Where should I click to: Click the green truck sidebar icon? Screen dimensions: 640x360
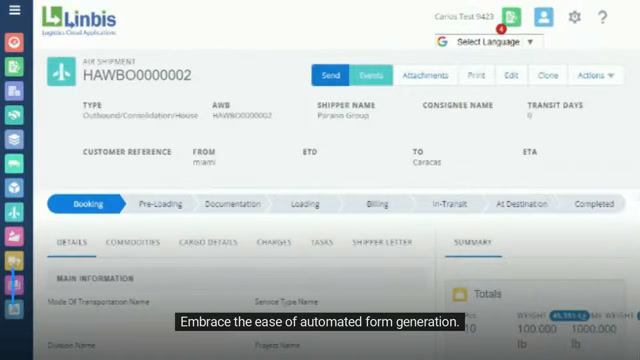[14, 164]
